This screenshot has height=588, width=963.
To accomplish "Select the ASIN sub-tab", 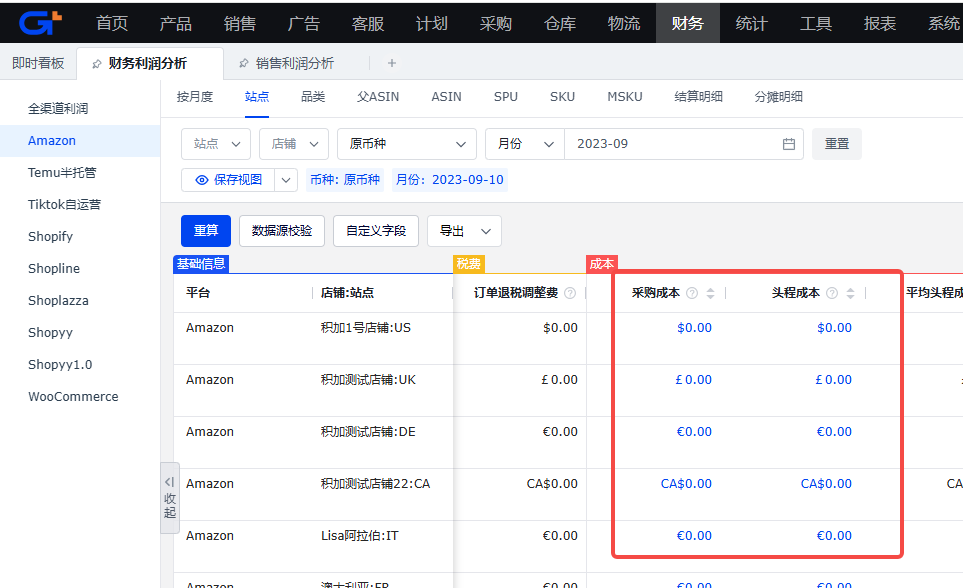I will 446,96.
